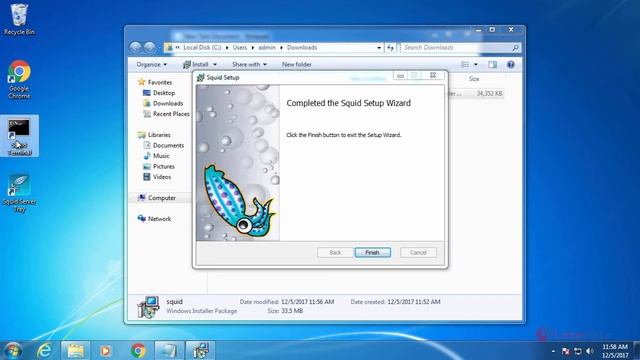The height and width of the screenshot is (360, 640).
Task: Create a New folder
Action: [296, 64]
